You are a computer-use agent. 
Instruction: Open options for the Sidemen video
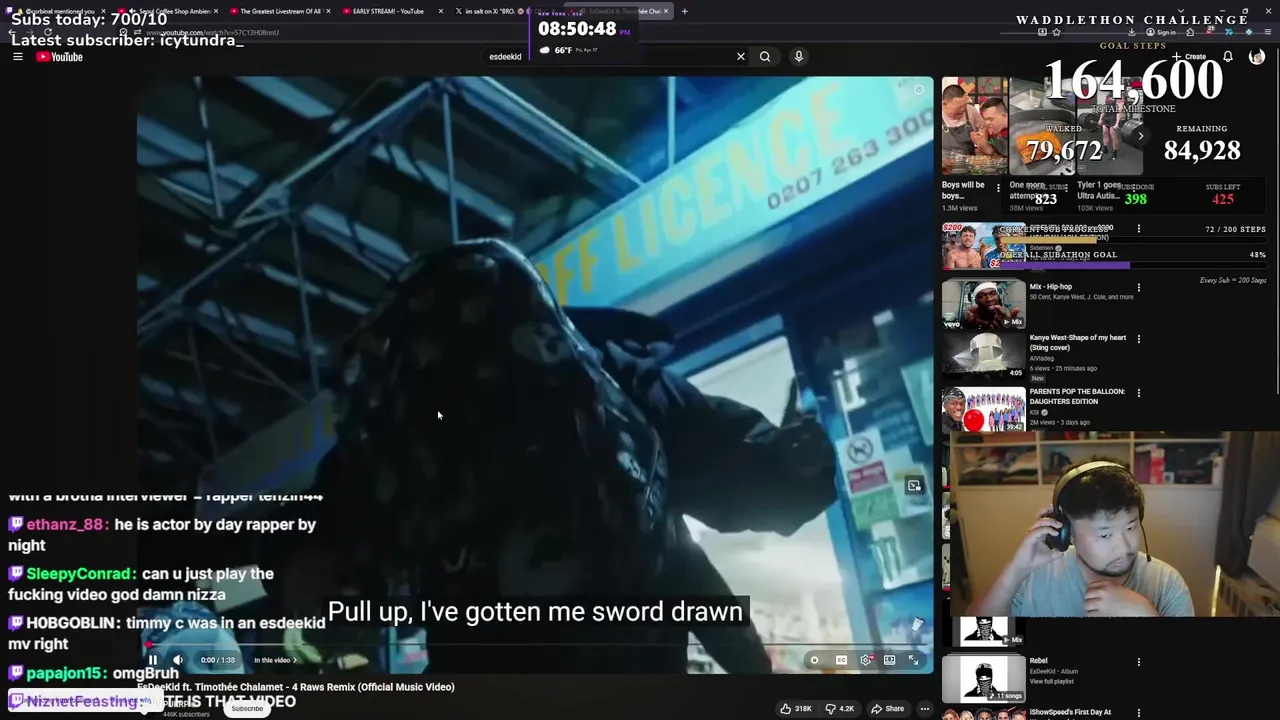(x=1138, y=230)
